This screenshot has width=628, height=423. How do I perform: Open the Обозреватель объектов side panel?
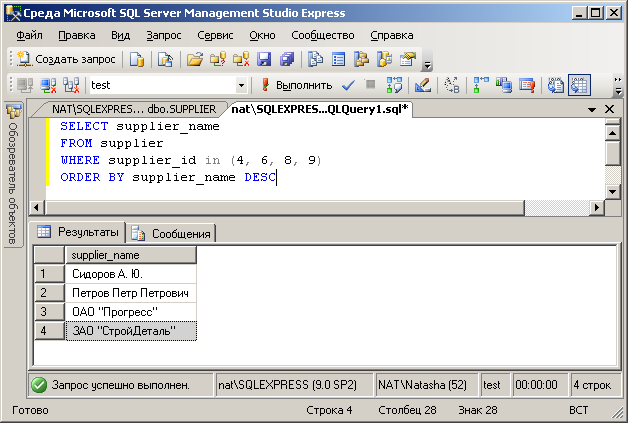[x=13, y=174]
